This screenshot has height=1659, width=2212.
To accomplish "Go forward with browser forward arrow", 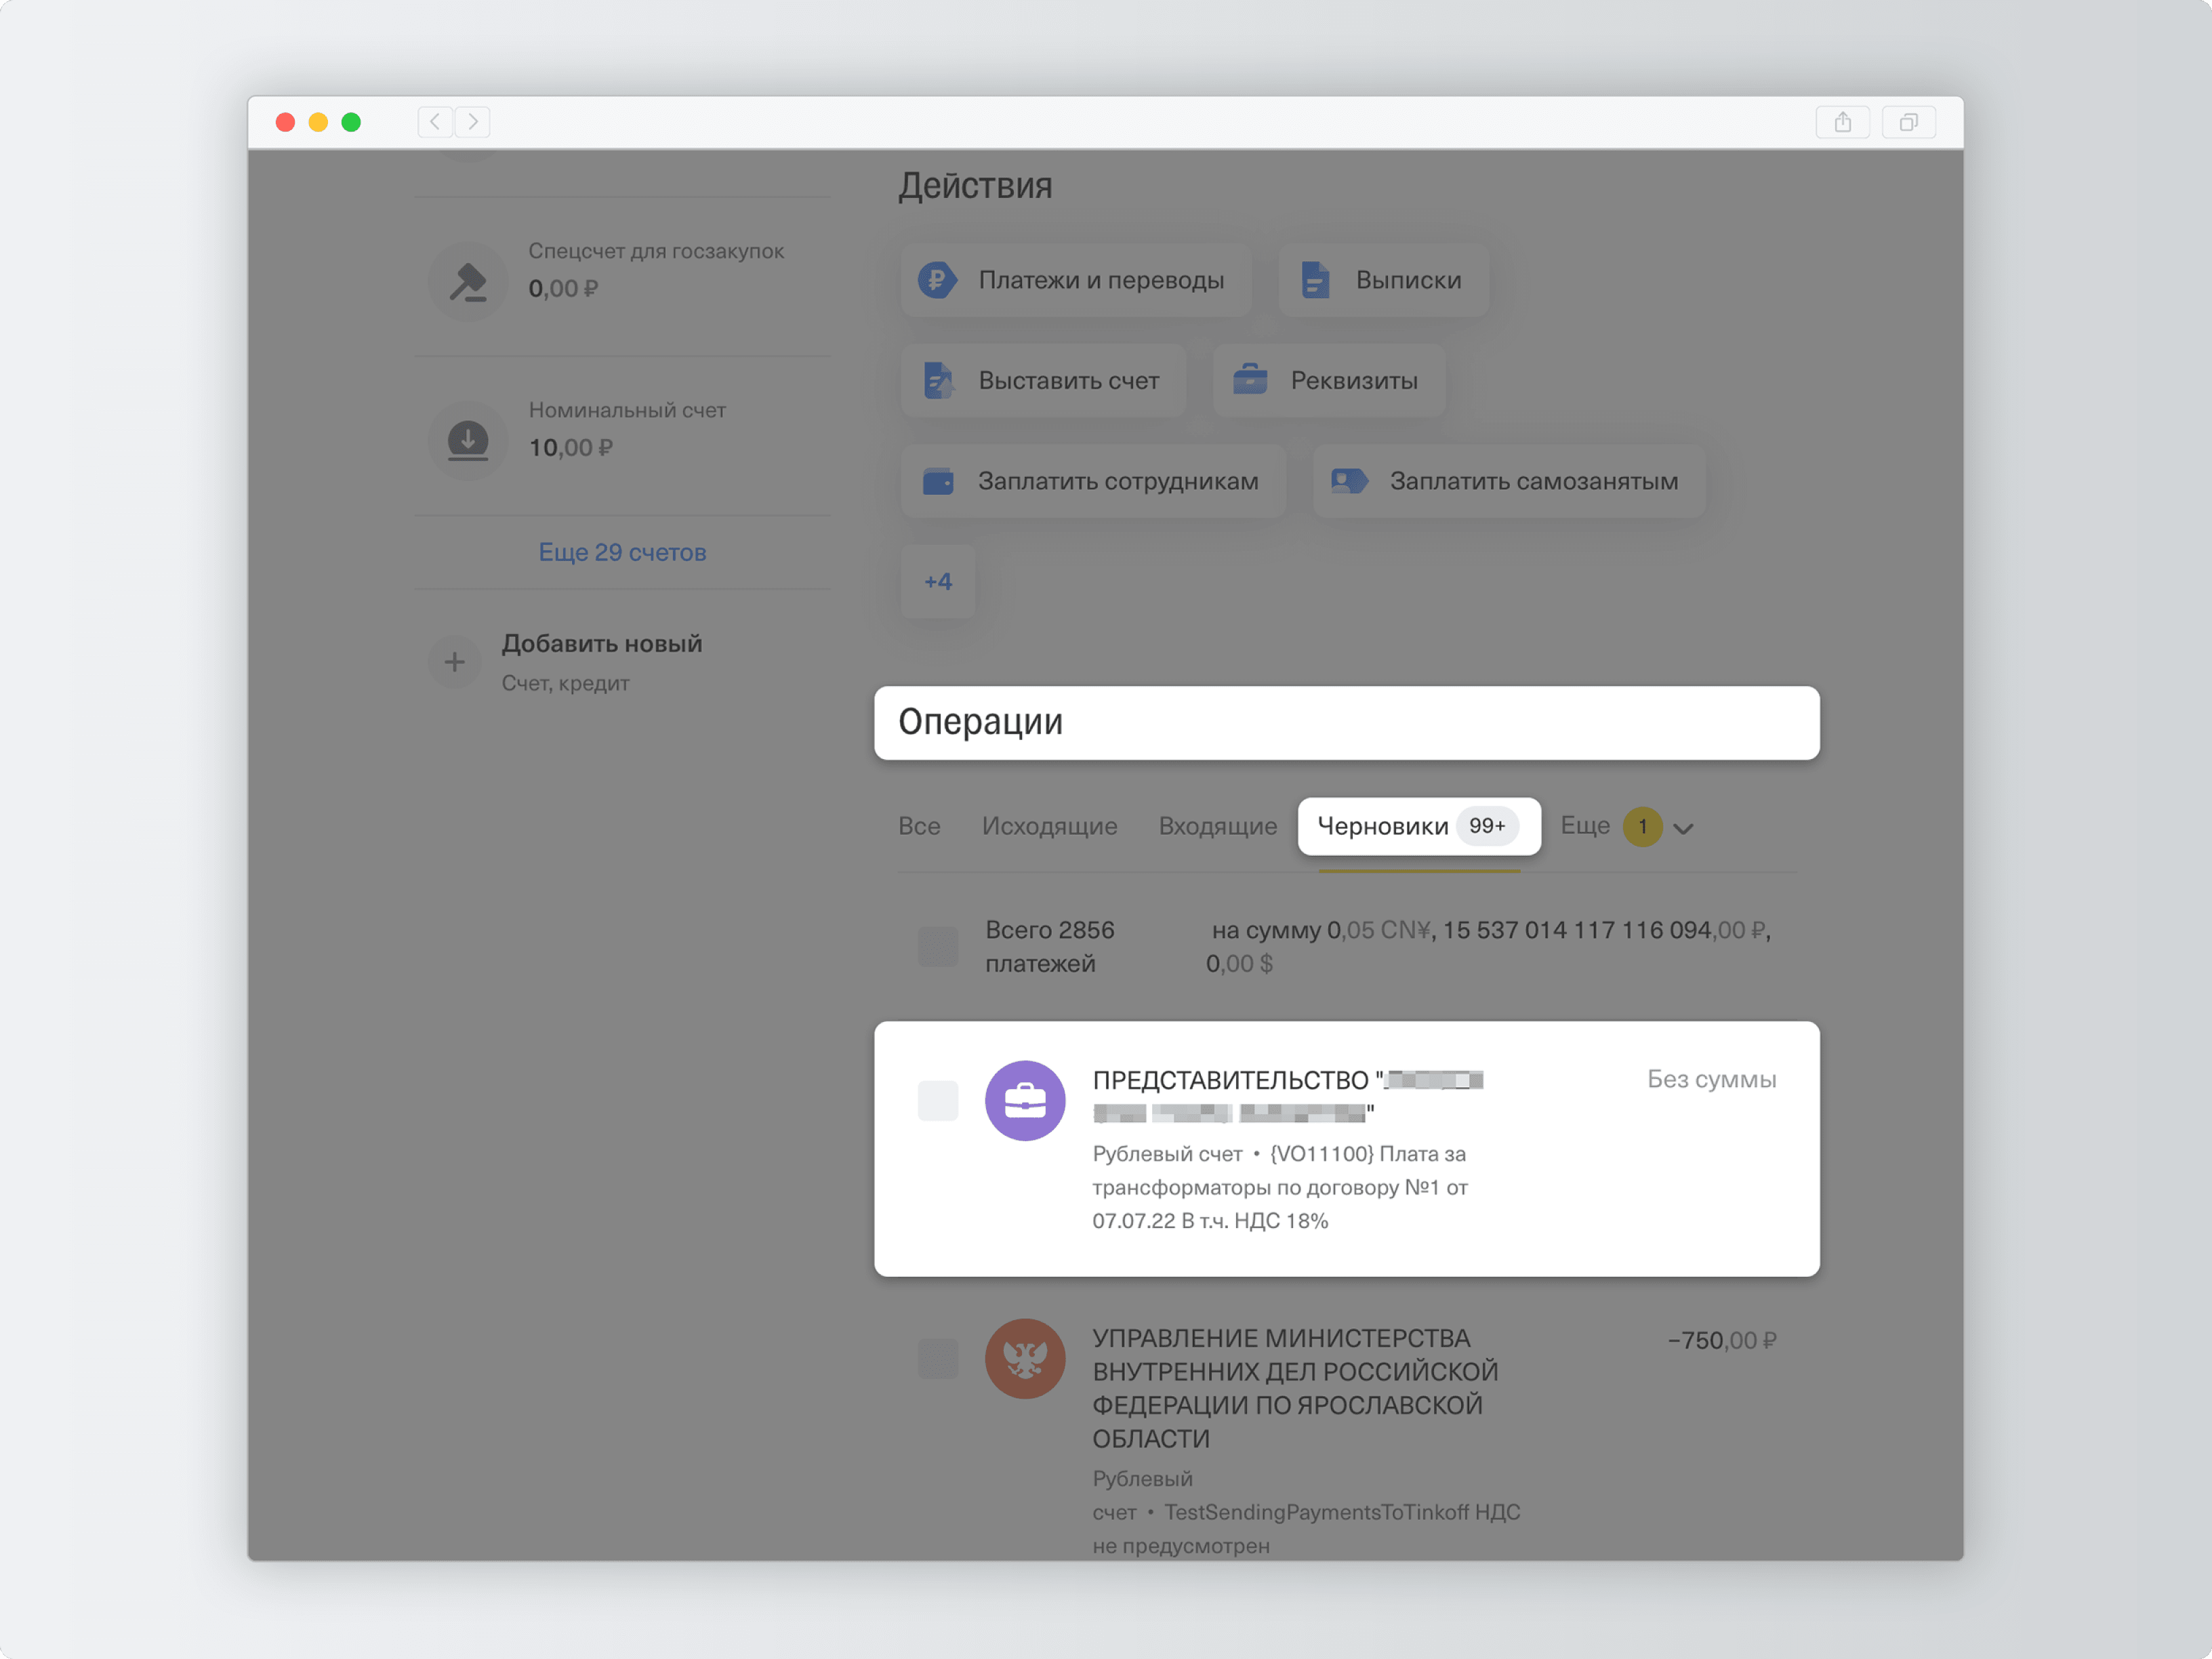I will tap(473, 122).
